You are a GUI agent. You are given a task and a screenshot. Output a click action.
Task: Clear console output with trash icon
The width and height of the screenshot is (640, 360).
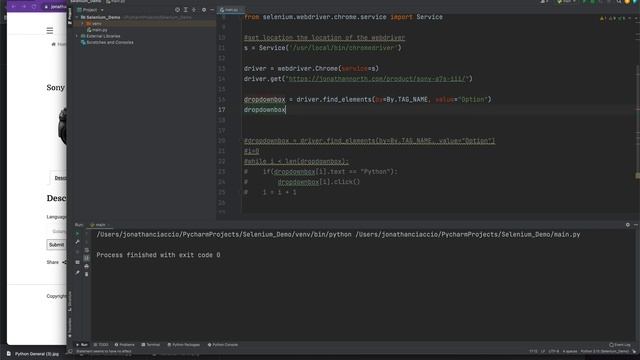coord(87,274)
